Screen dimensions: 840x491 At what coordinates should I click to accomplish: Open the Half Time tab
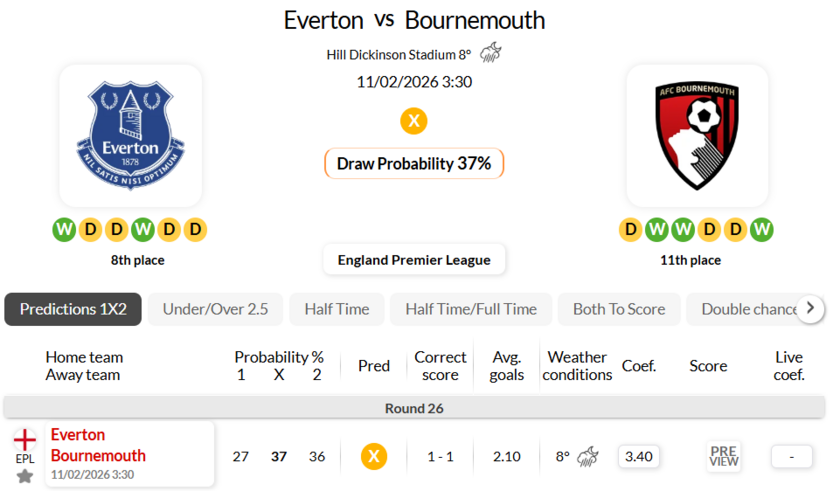336,309
